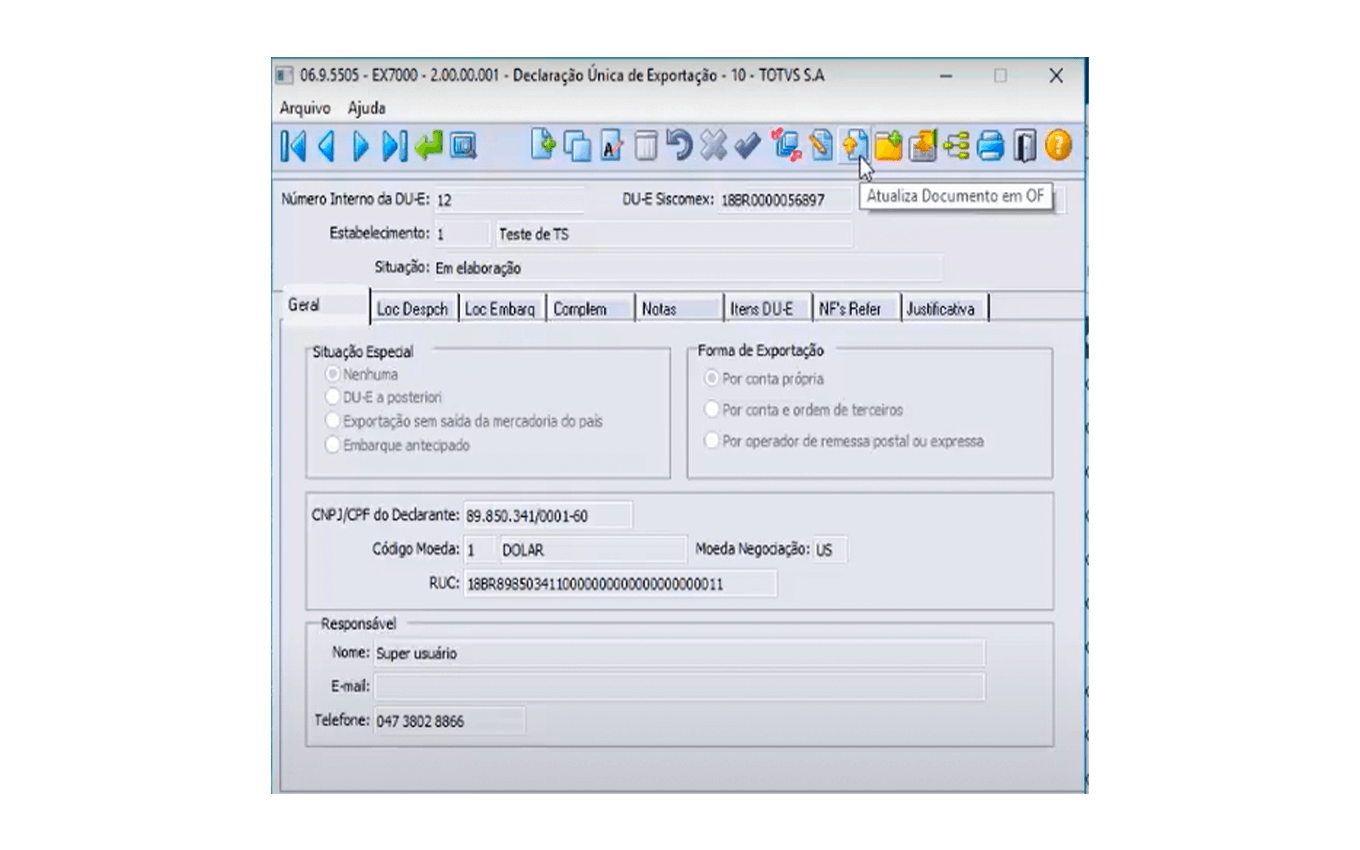Navigate to the previous record
The height and width of the screenshot is (850, 1360).
[x=326, y=148]
